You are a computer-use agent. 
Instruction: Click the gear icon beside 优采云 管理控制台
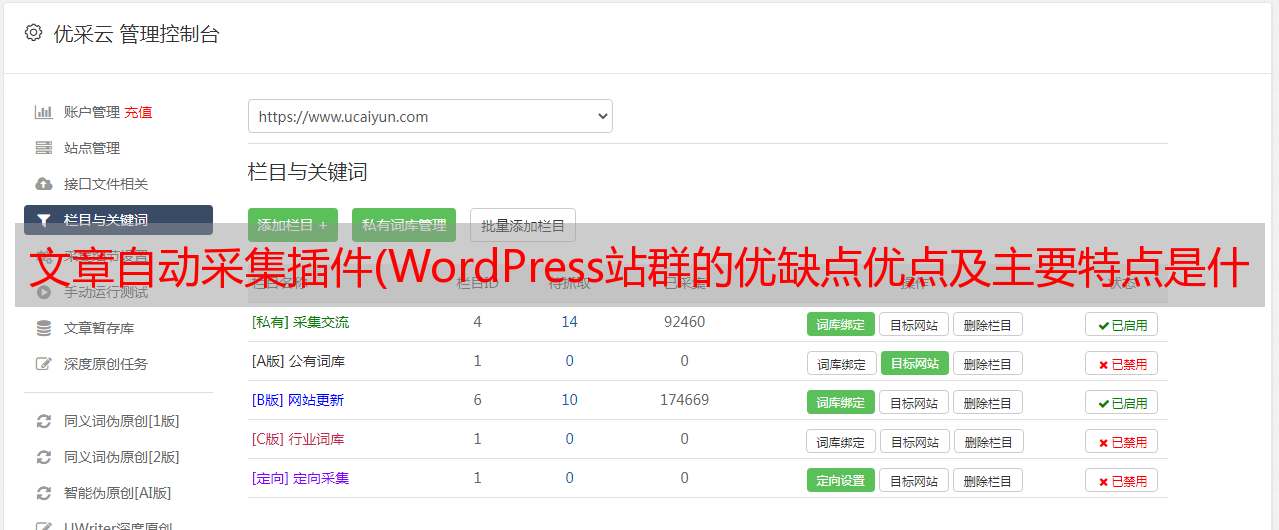[x=33, y=33]
